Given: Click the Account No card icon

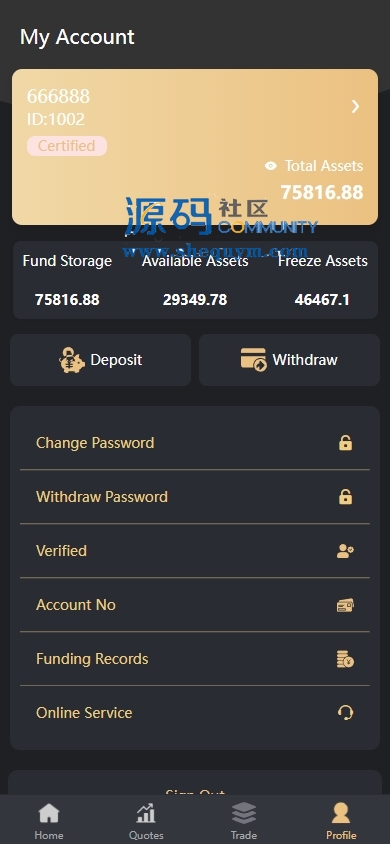Looking at the screenshot, I should (x=345, y=605).
